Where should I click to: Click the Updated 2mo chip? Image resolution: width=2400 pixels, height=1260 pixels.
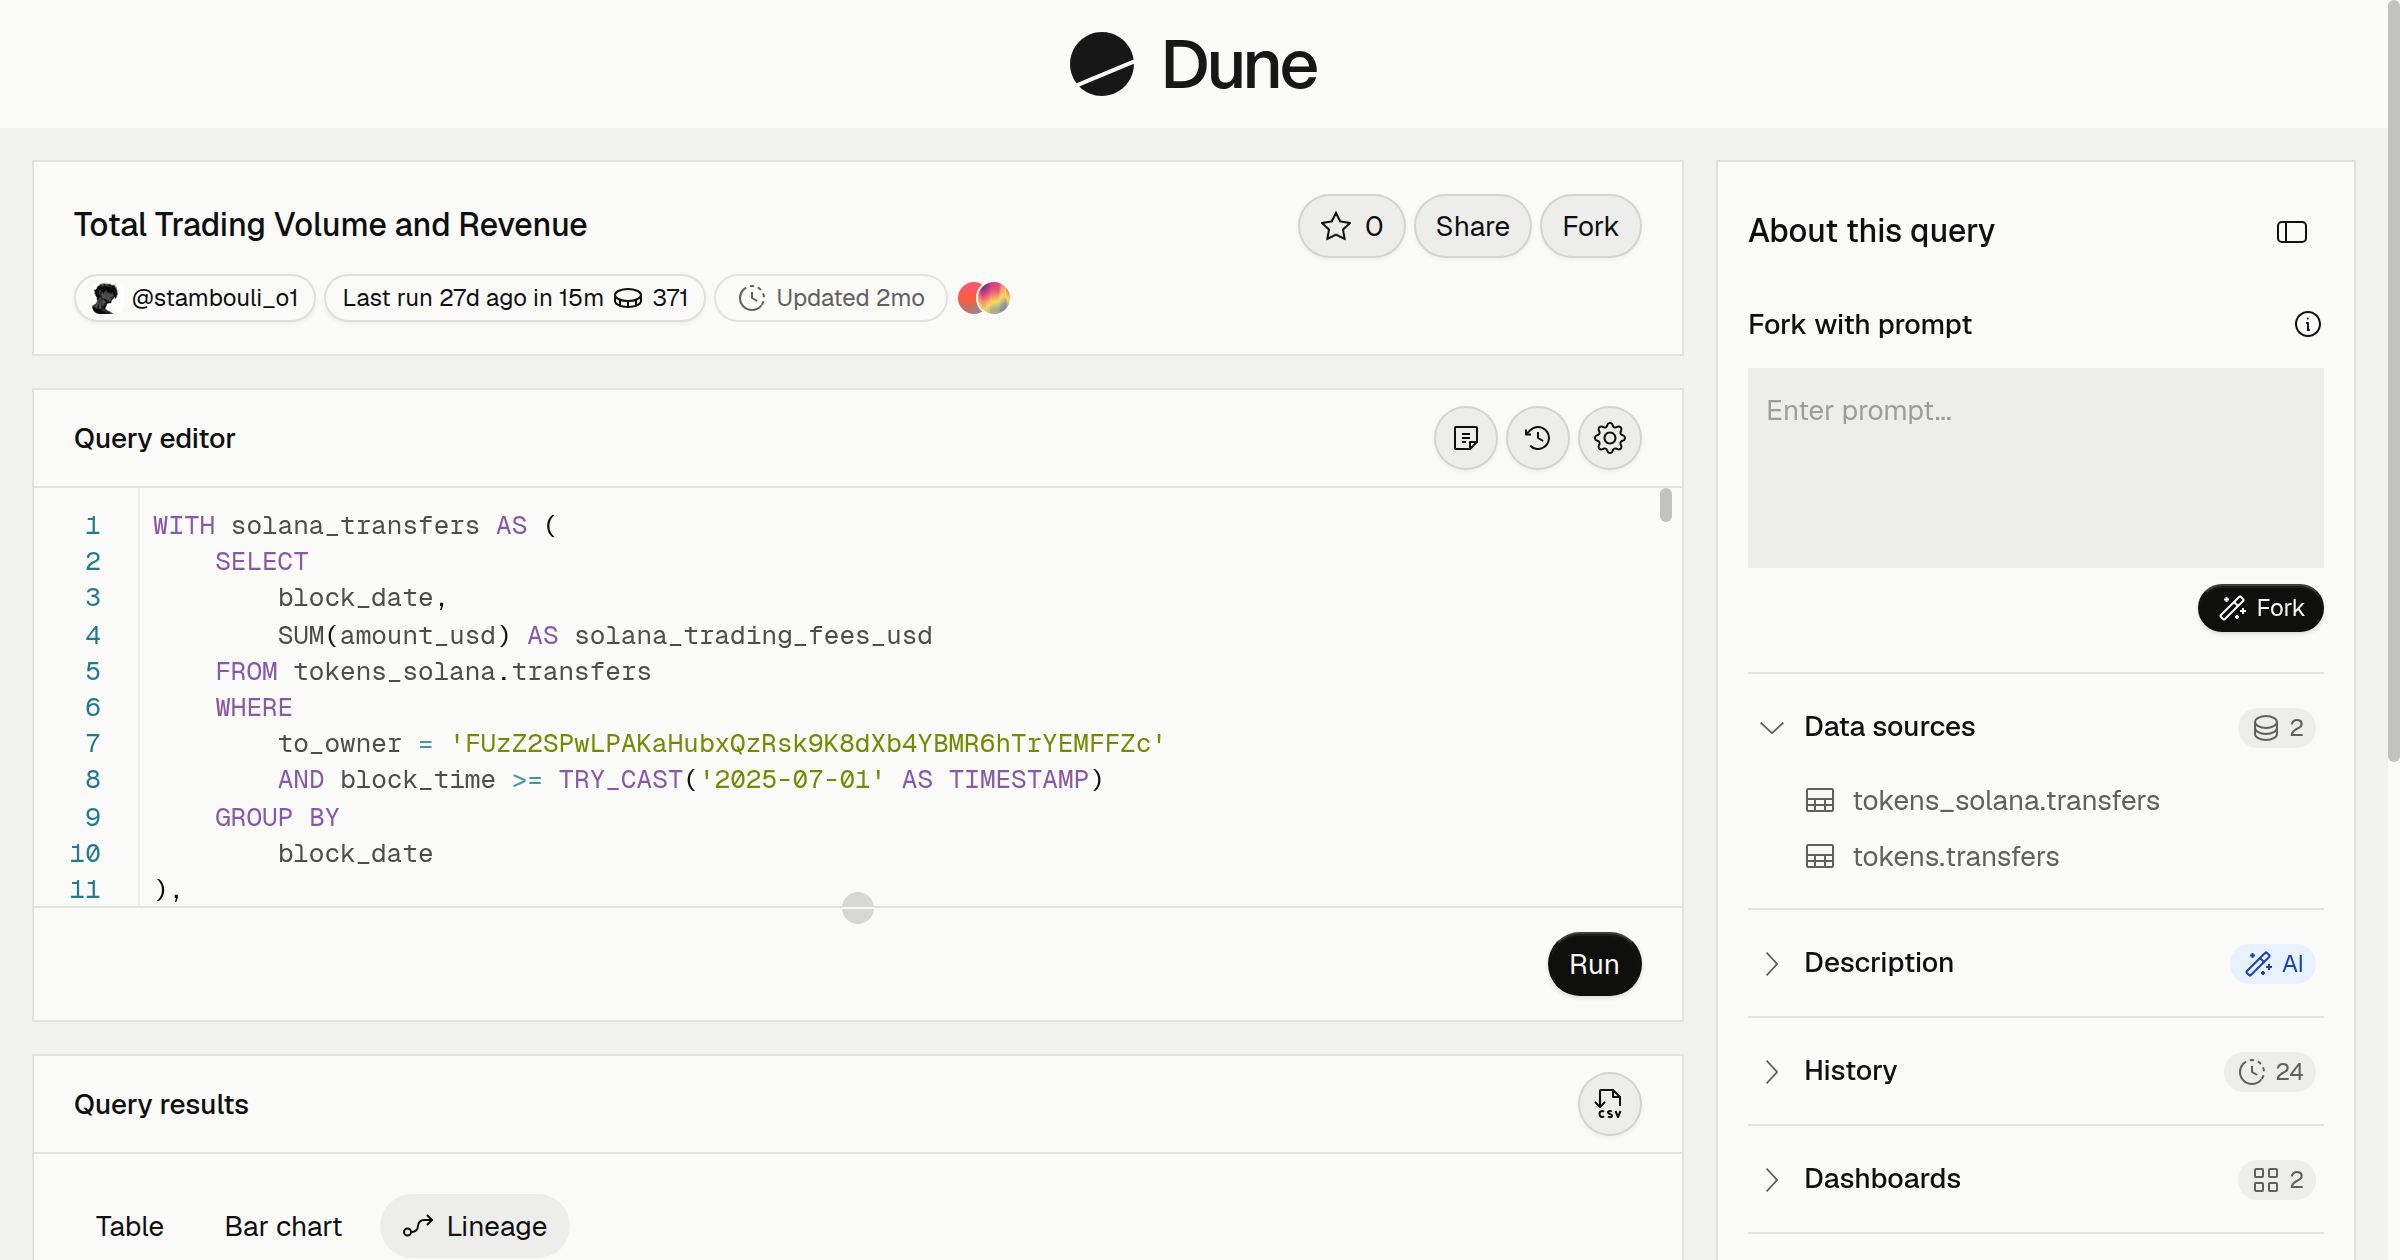point(831,298)
